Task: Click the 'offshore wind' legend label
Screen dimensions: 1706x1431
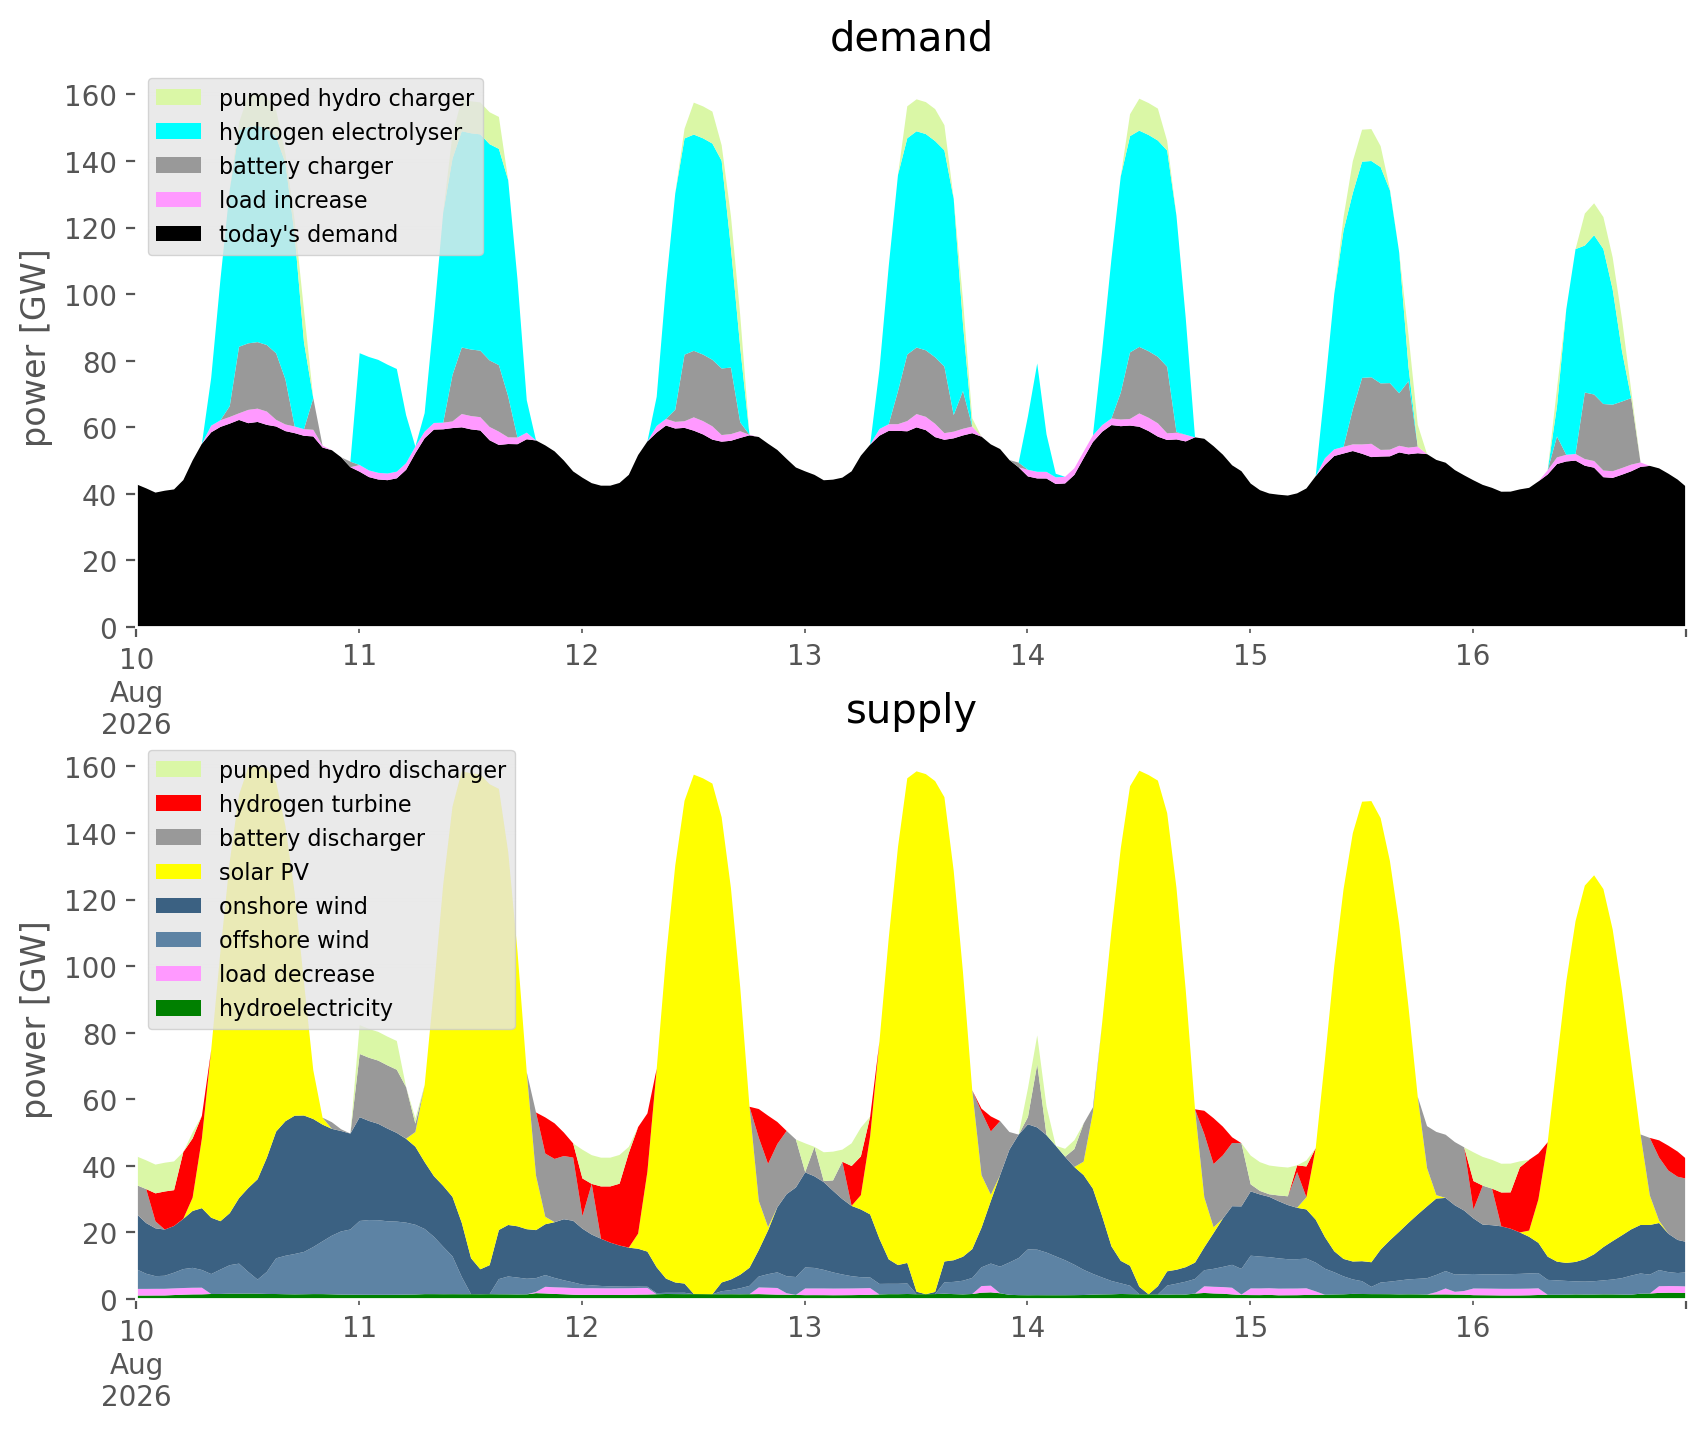Action: pos(294,940)
